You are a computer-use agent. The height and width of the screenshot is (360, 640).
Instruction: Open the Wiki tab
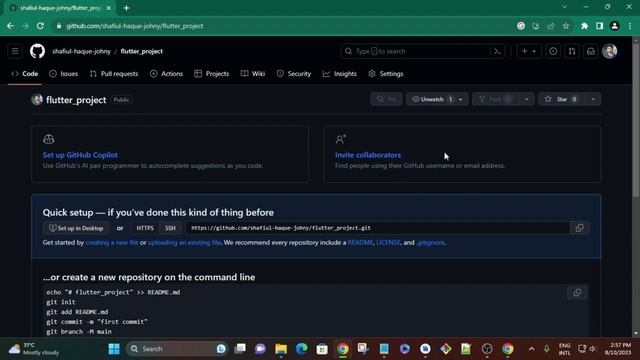[x=253, y=73]
